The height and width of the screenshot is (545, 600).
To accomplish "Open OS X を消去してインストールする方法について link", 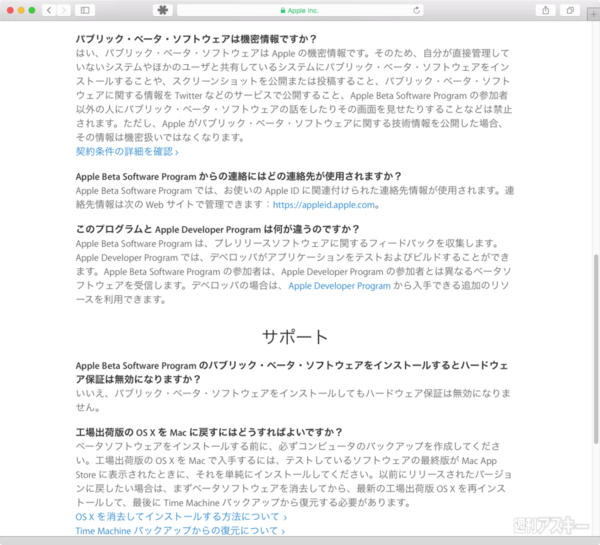I will [x=181, y=517].
